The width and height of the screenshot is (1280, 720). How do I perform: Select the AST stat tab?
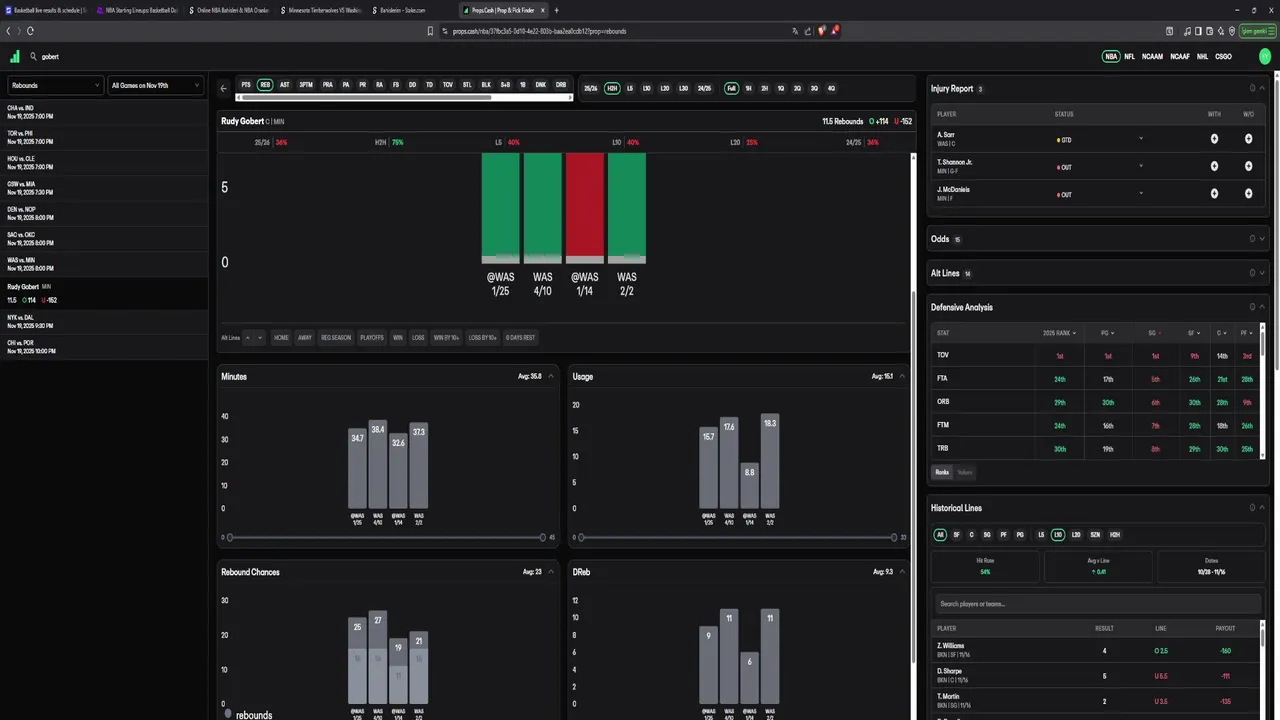pyautogui.click(x=285, y=86)
